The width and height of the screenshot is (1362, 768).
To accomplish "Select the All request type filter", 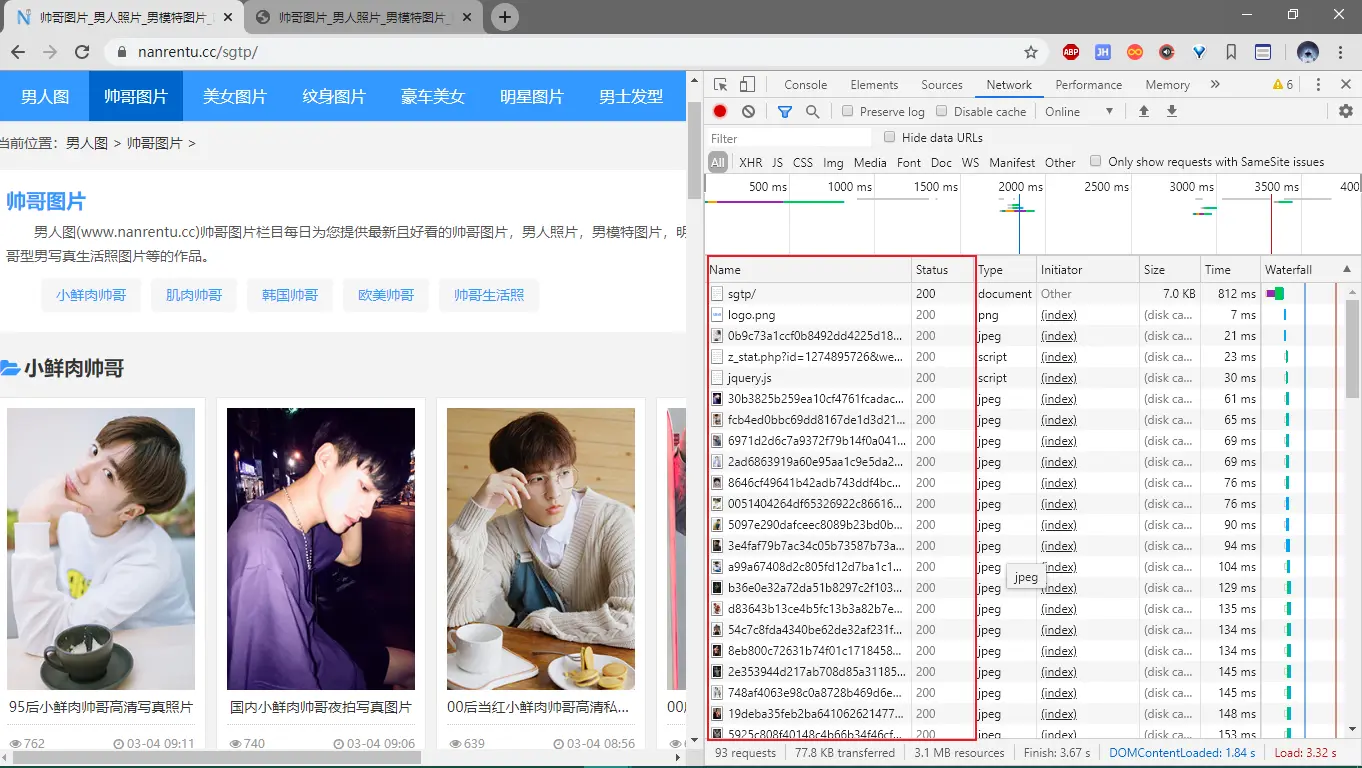I will point(718,162).
